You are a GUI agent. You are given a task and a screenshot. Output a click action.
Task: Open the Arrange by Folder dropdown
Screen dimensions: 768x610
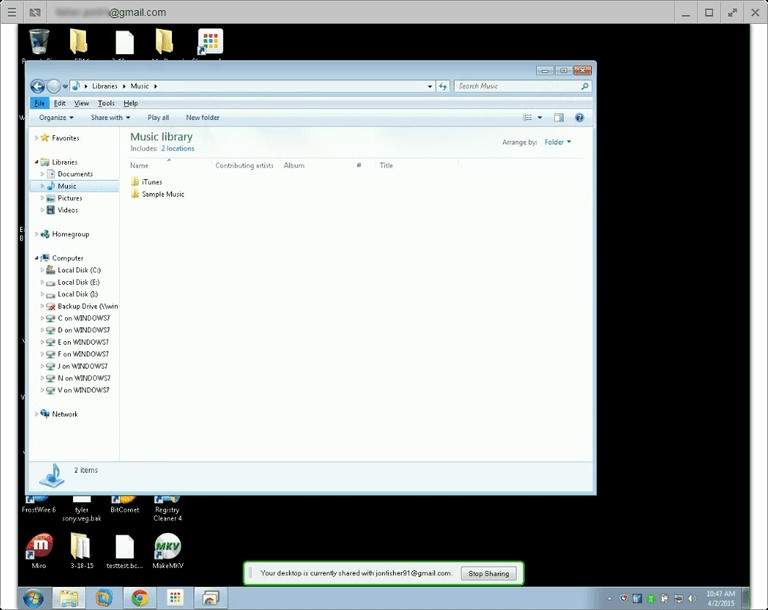[x=557, y=142]
